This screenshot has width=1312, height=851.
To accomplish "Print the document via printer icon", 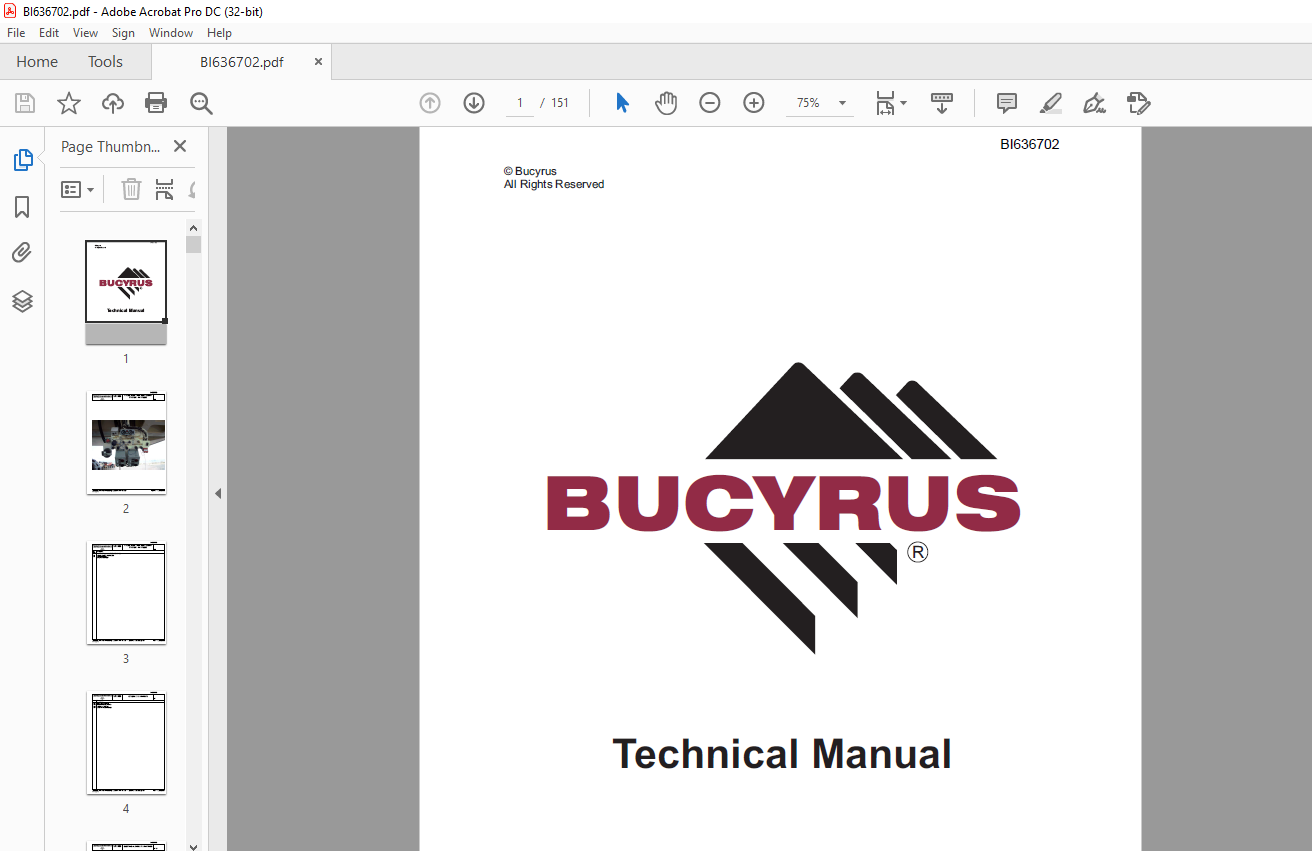I will pos(156,103).
